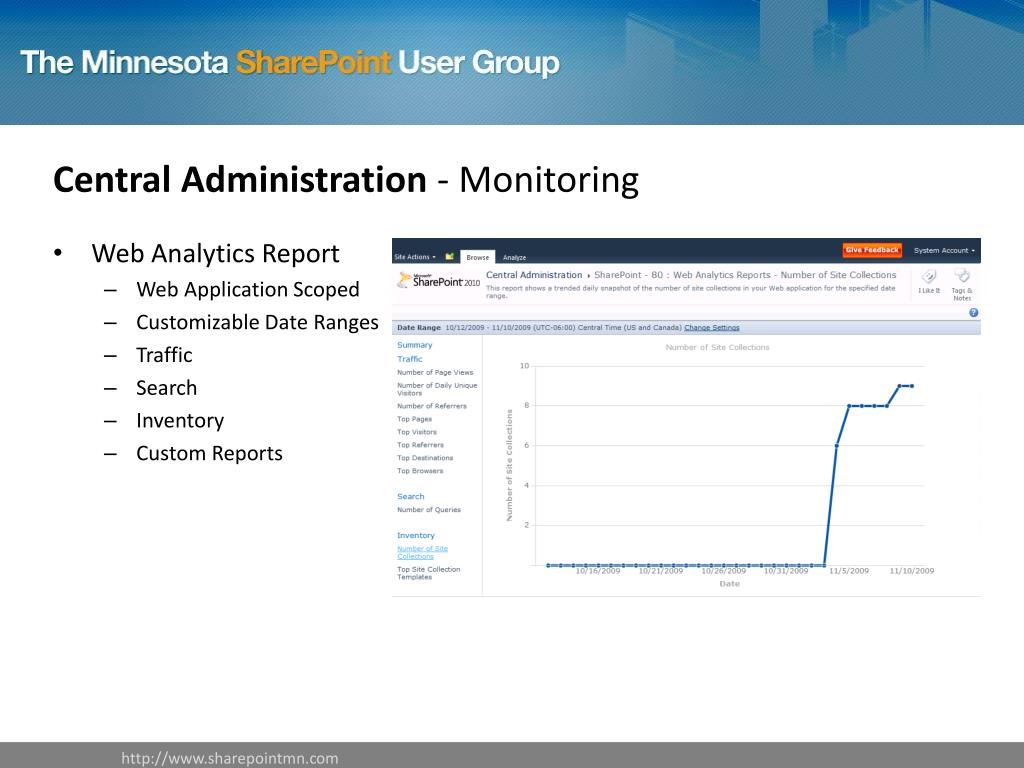Screen dimensions: 1024x768
Task: Open the Top Destinations report
Action: [424, 458]
